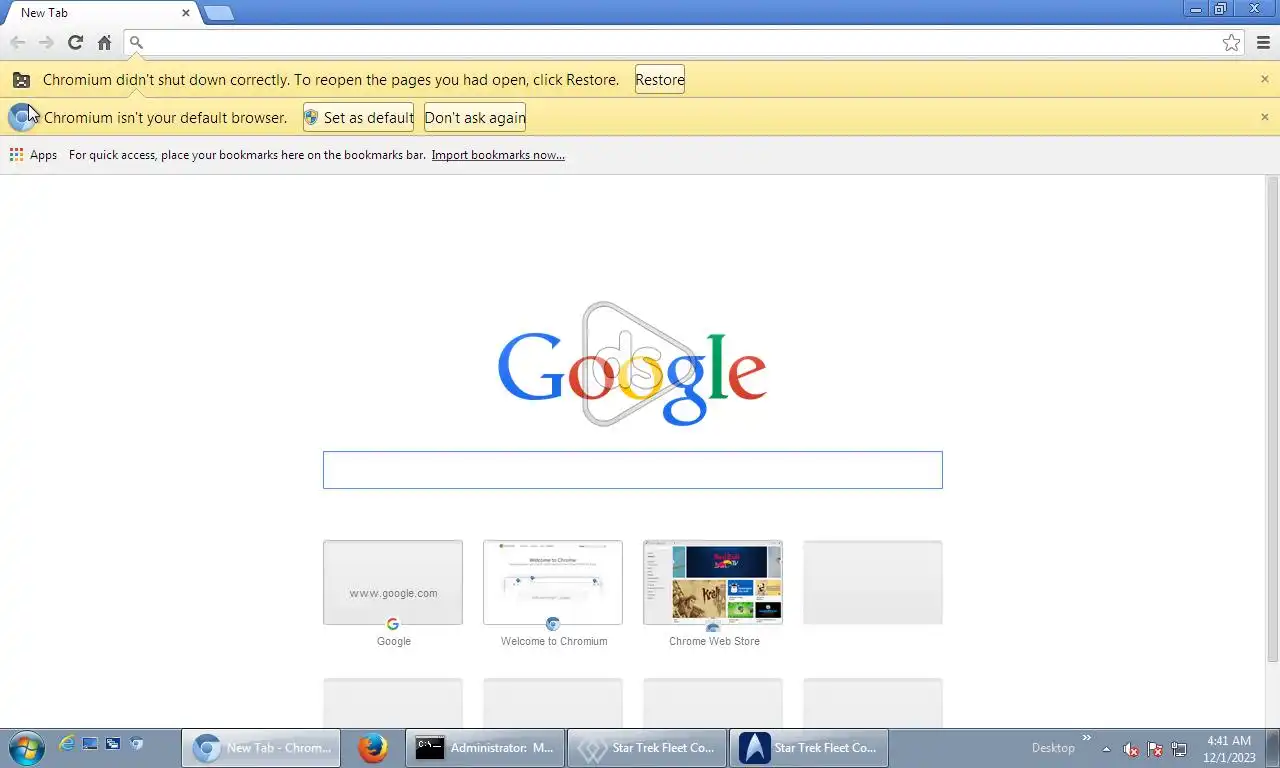The width and height of the screenshot is (1280, 768).
Task: Reload the page with the refresh icon
Action: [x=75, y=42]
